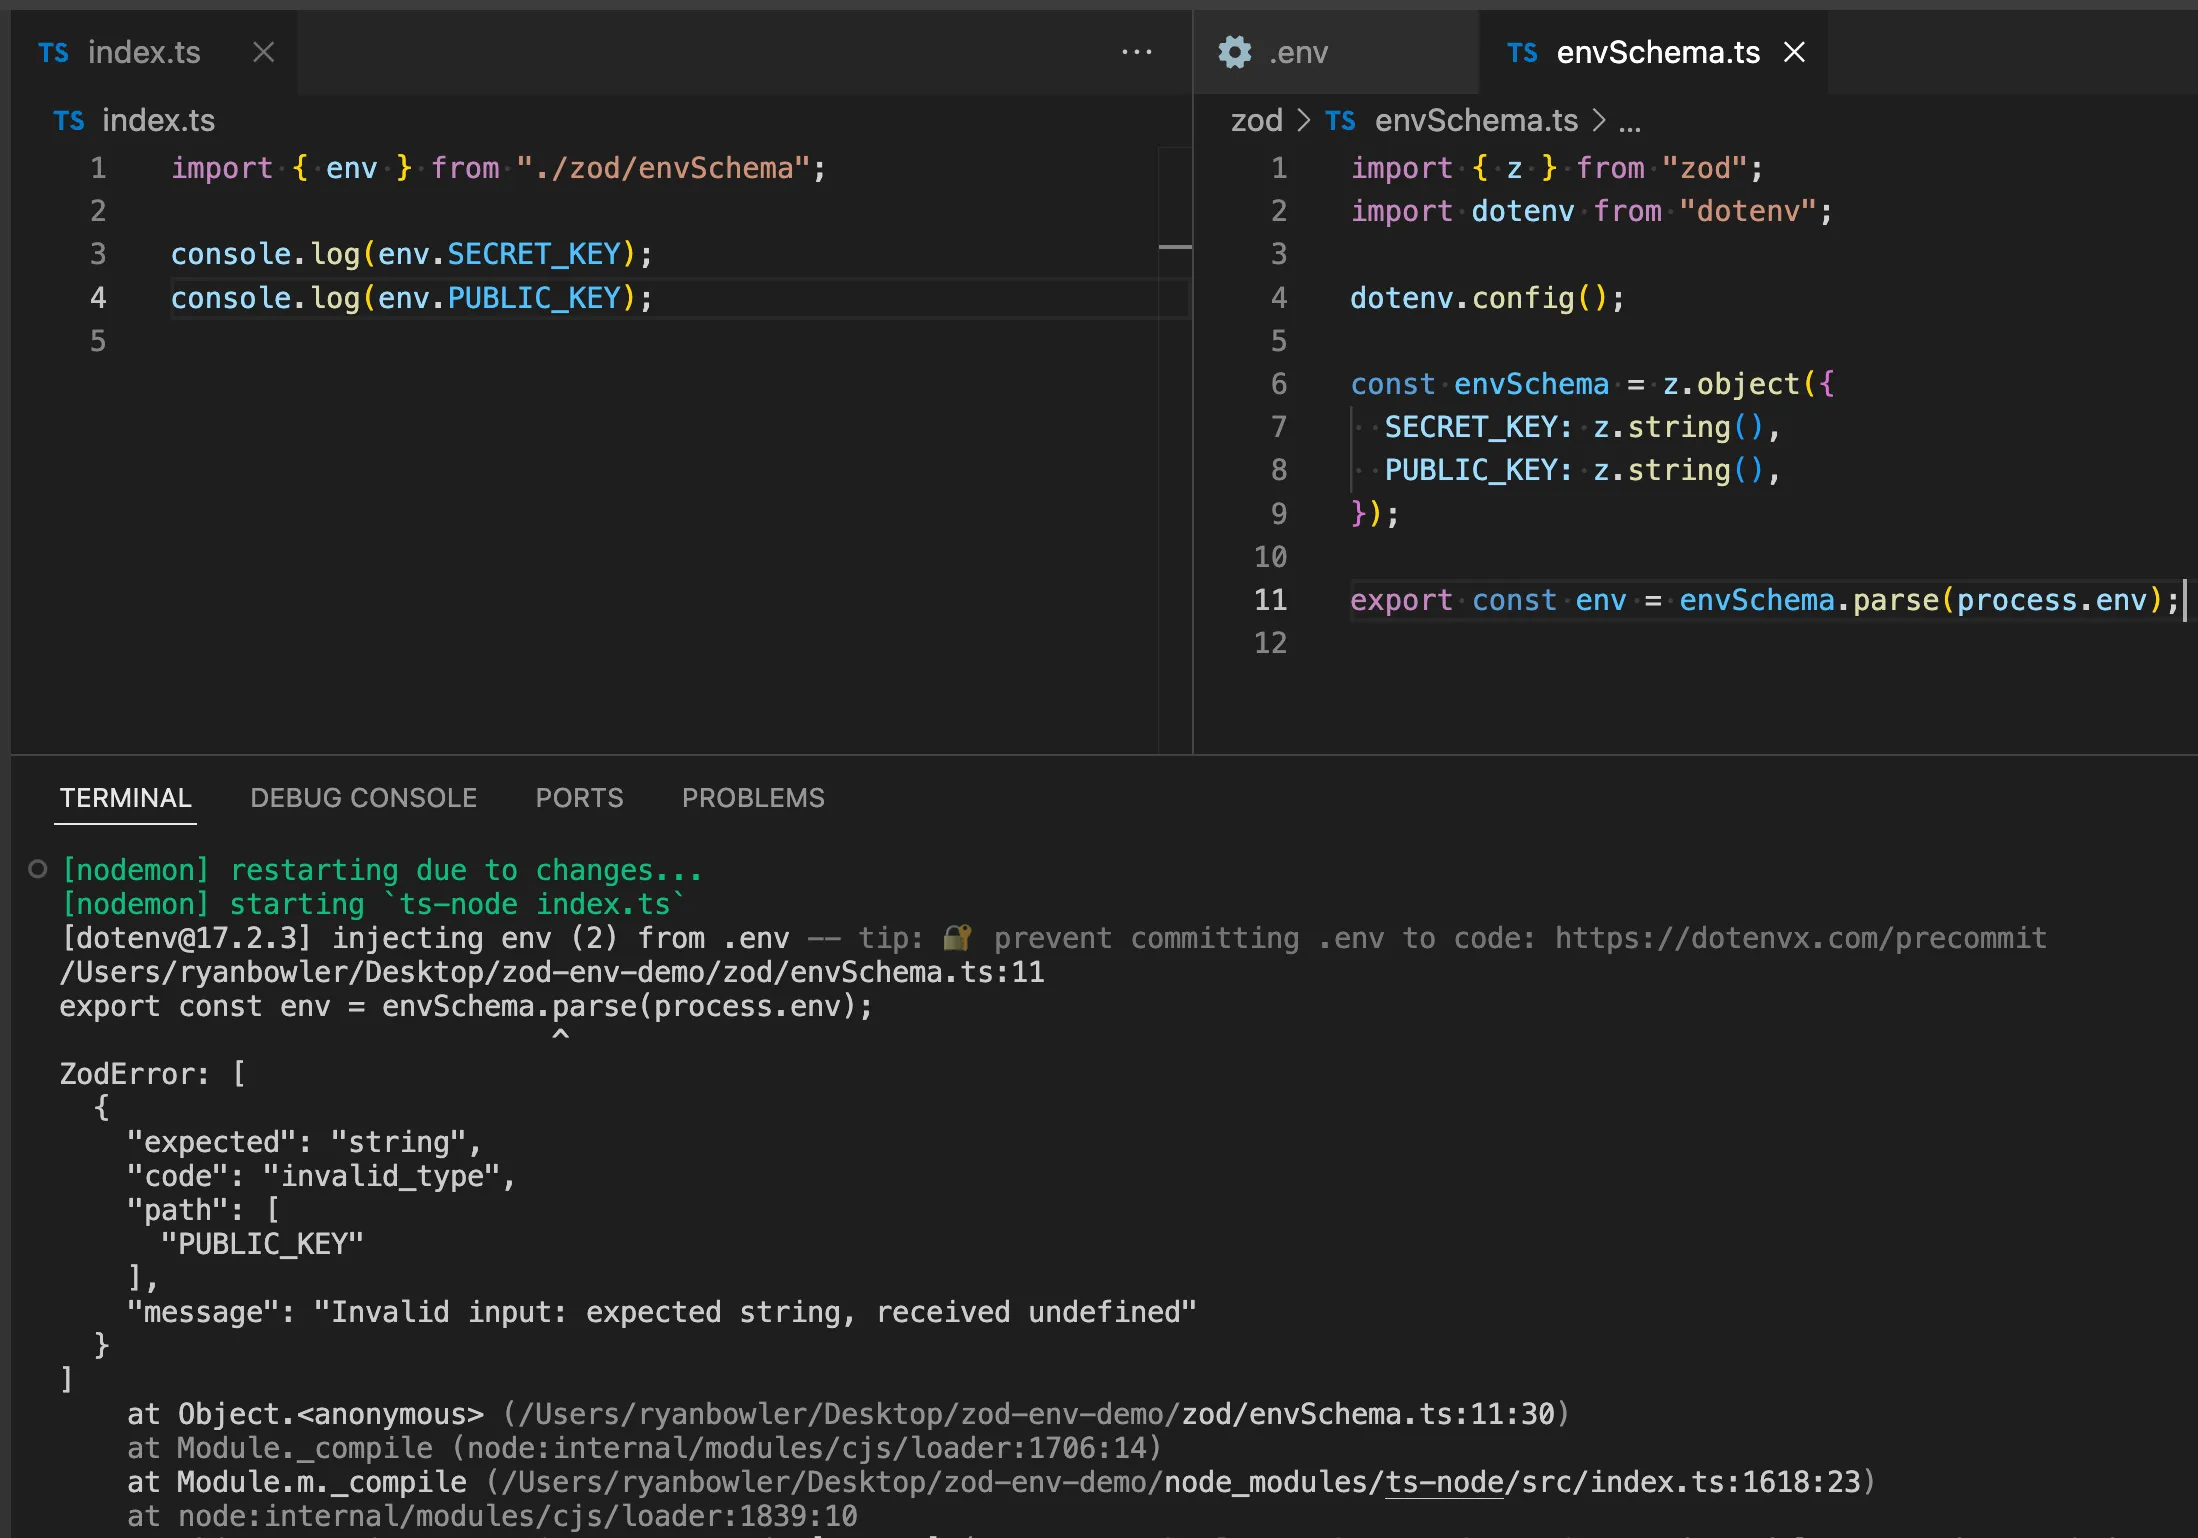This screenshot has height=1538, width=2198.
Task: Click the TS icon on index.ts tab
Action: tap(54, 52)
